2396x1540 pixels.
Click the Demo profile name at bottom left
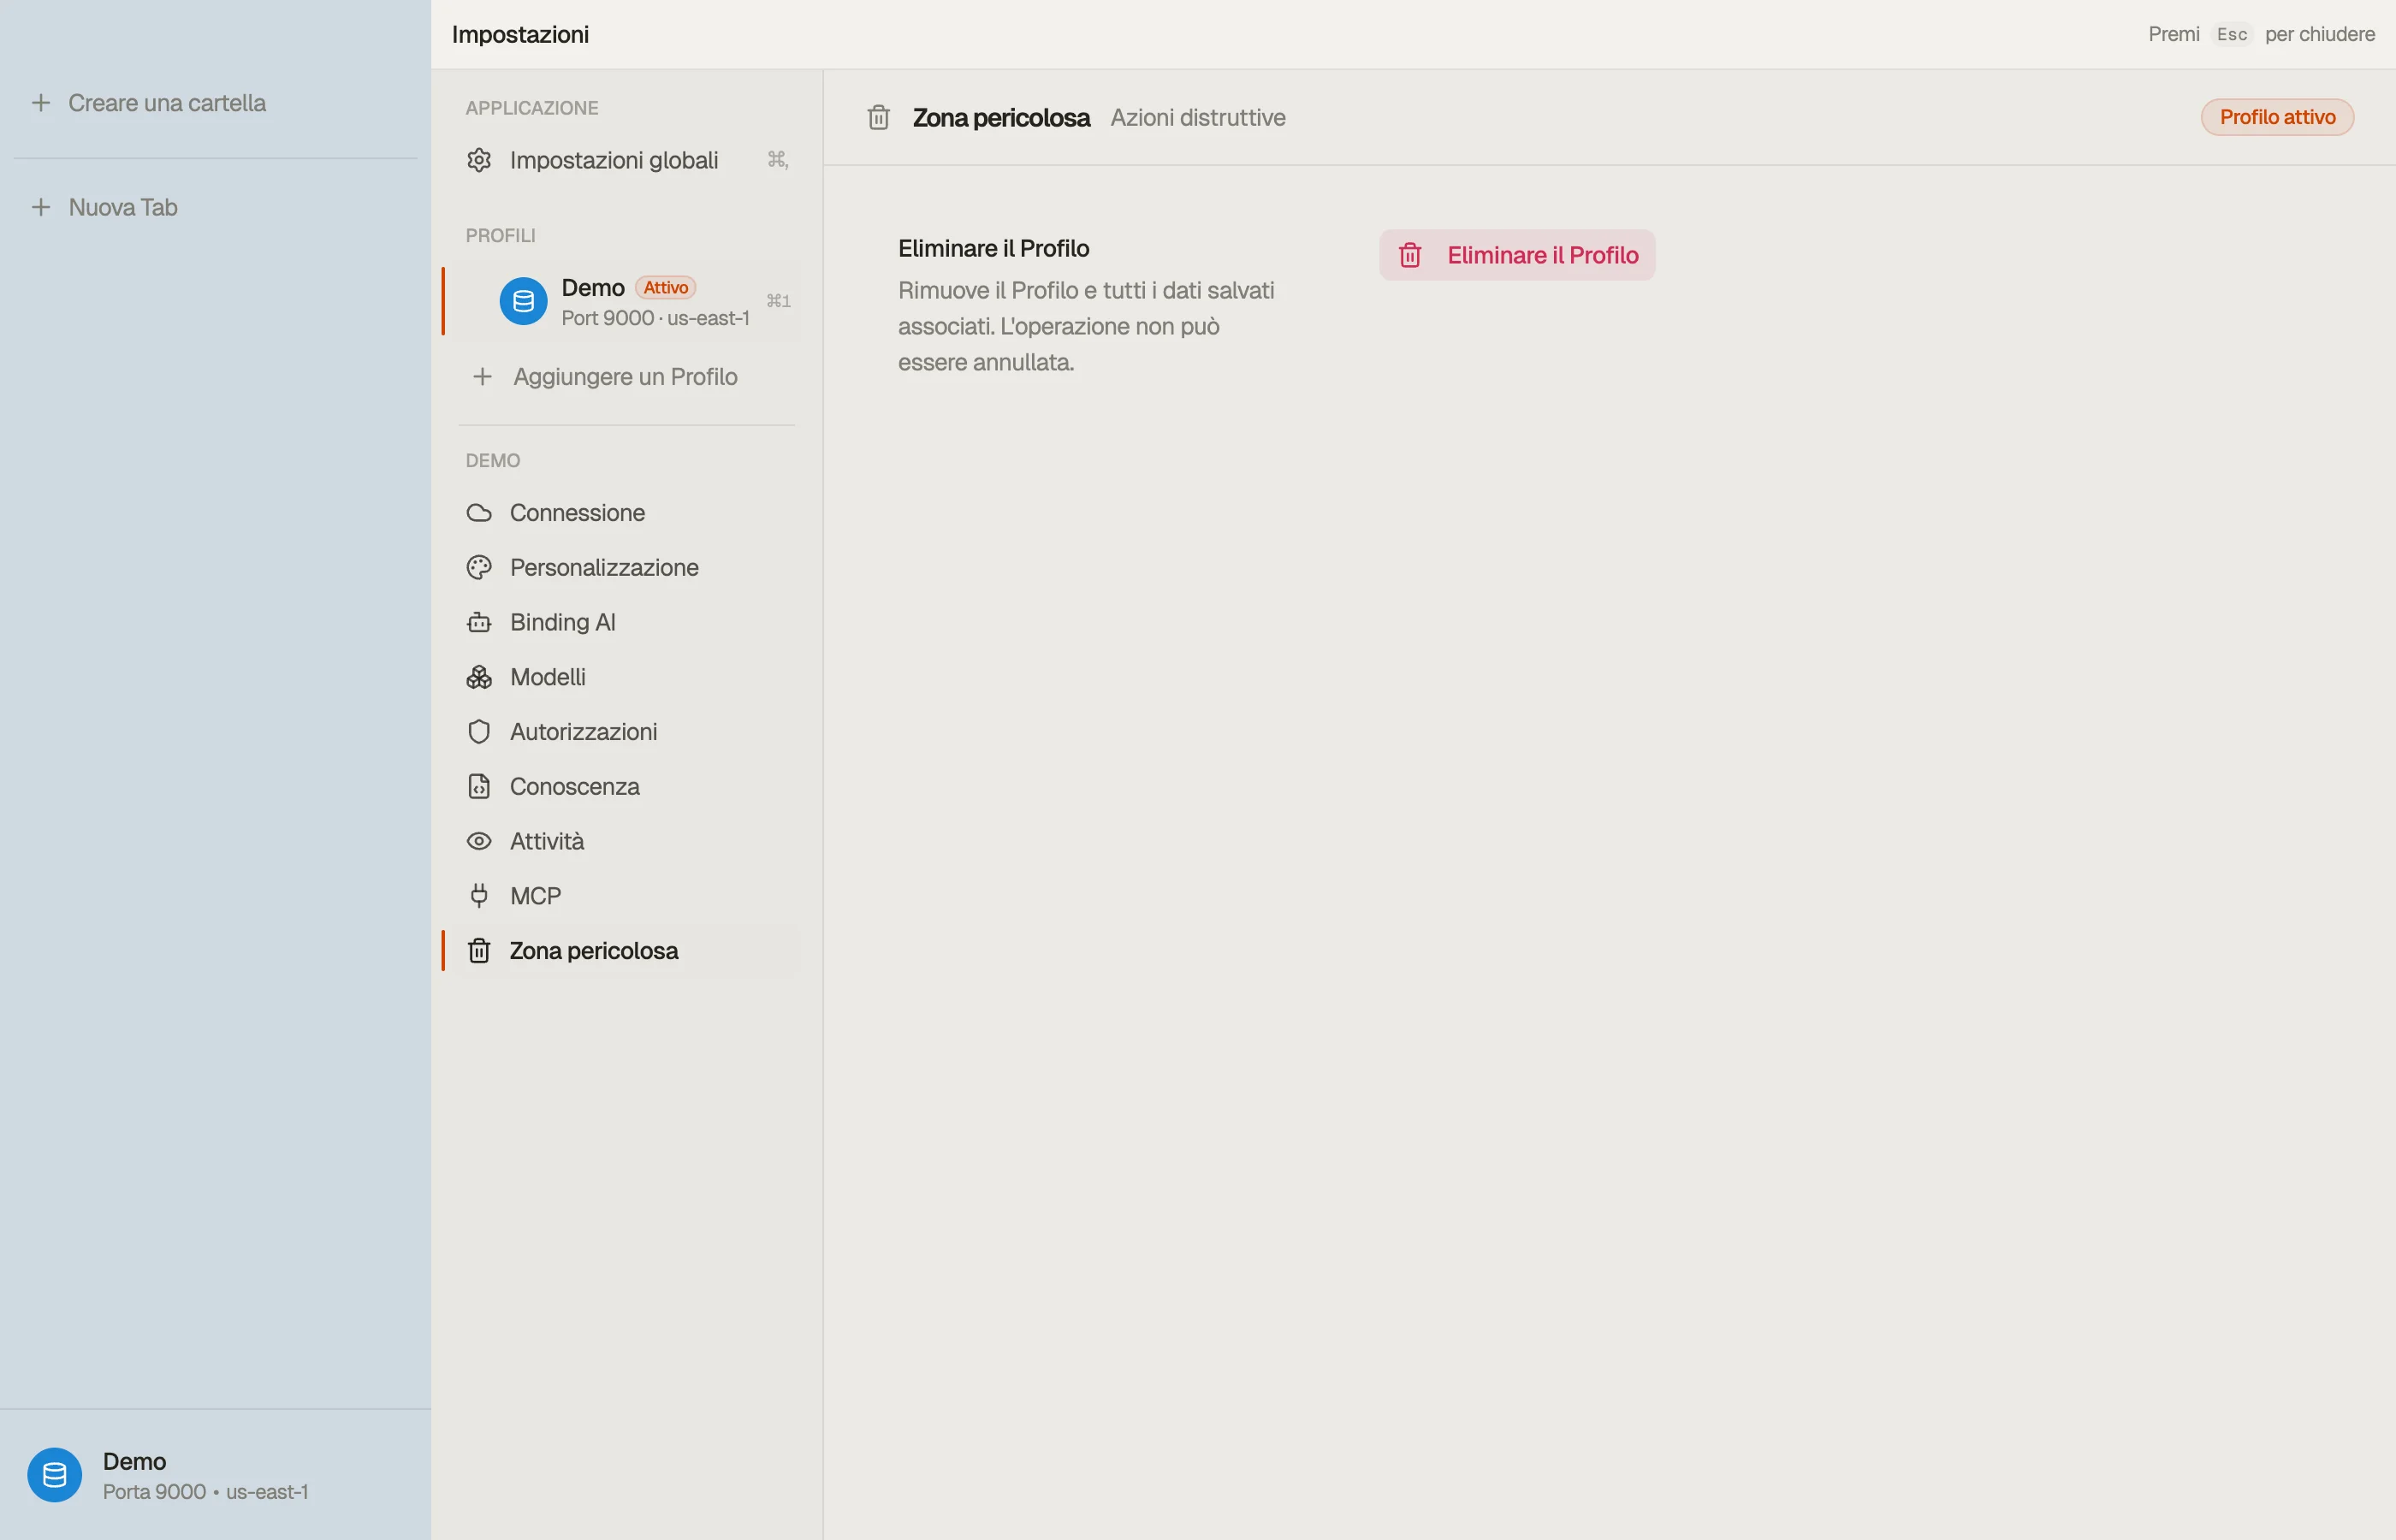pyautogui.click(x=135, y=1461)
